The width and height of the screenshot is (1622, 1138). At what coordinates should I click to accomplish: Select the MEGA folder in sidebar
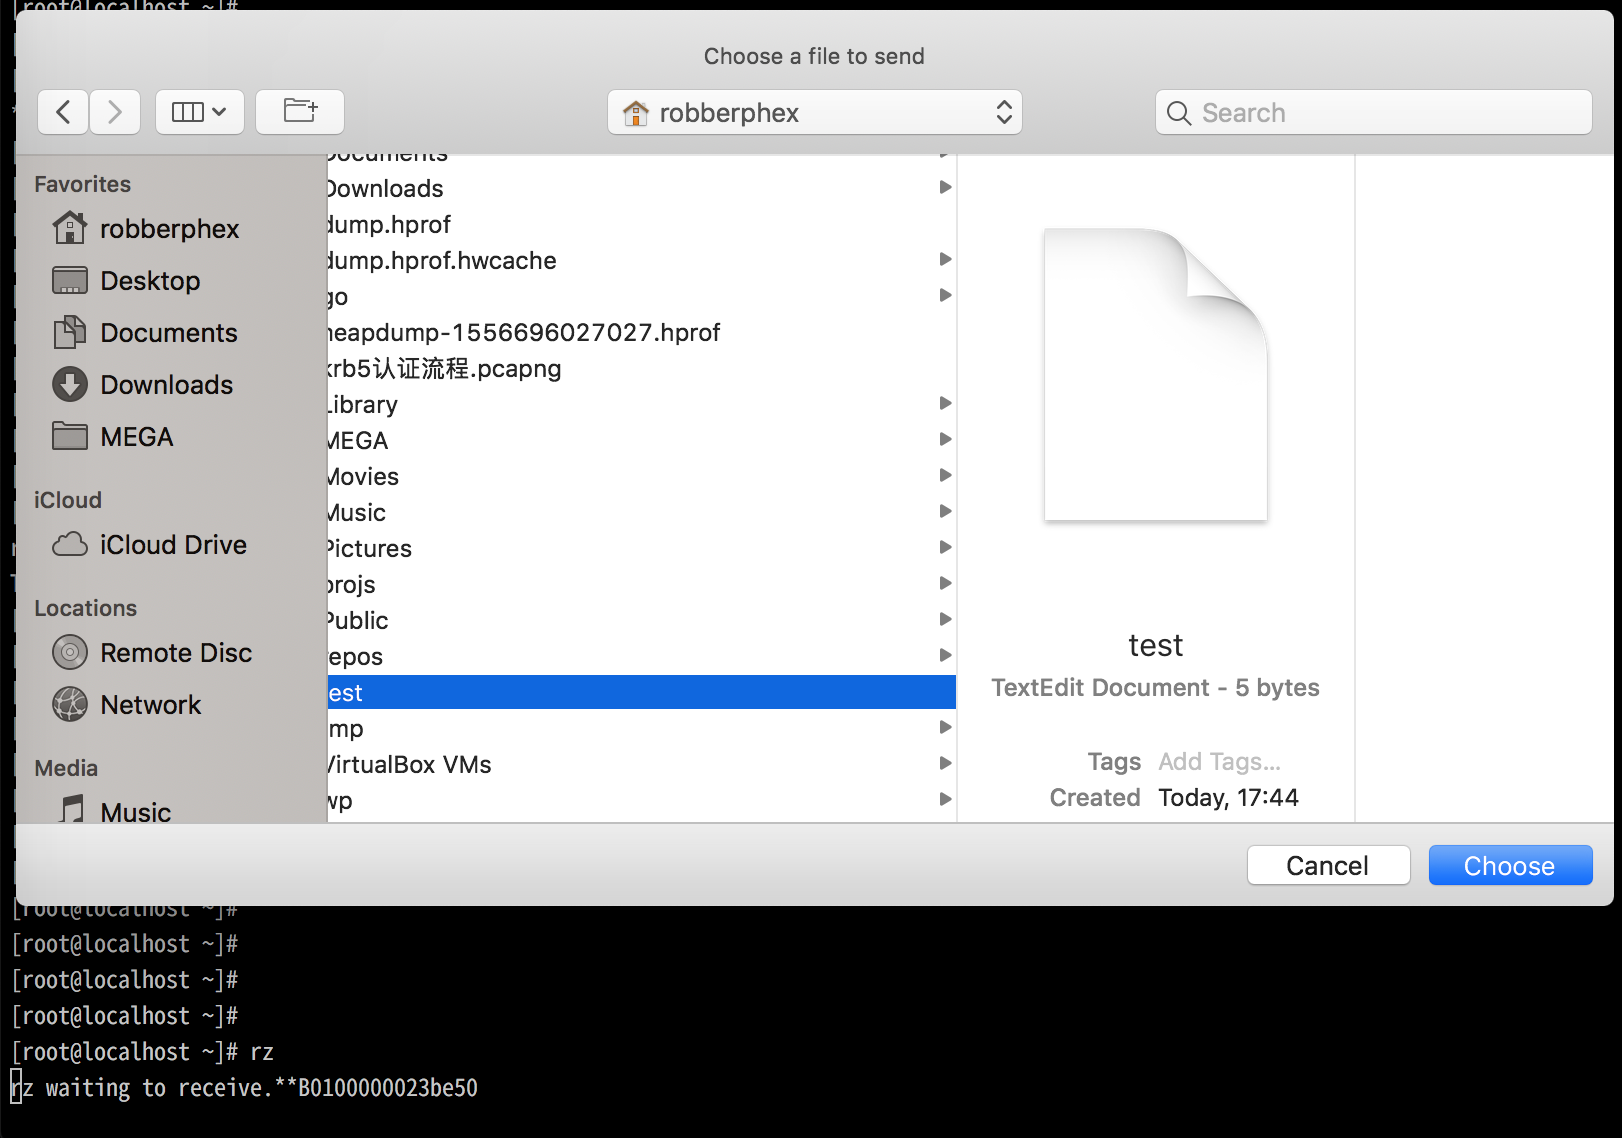coord(136,437)
